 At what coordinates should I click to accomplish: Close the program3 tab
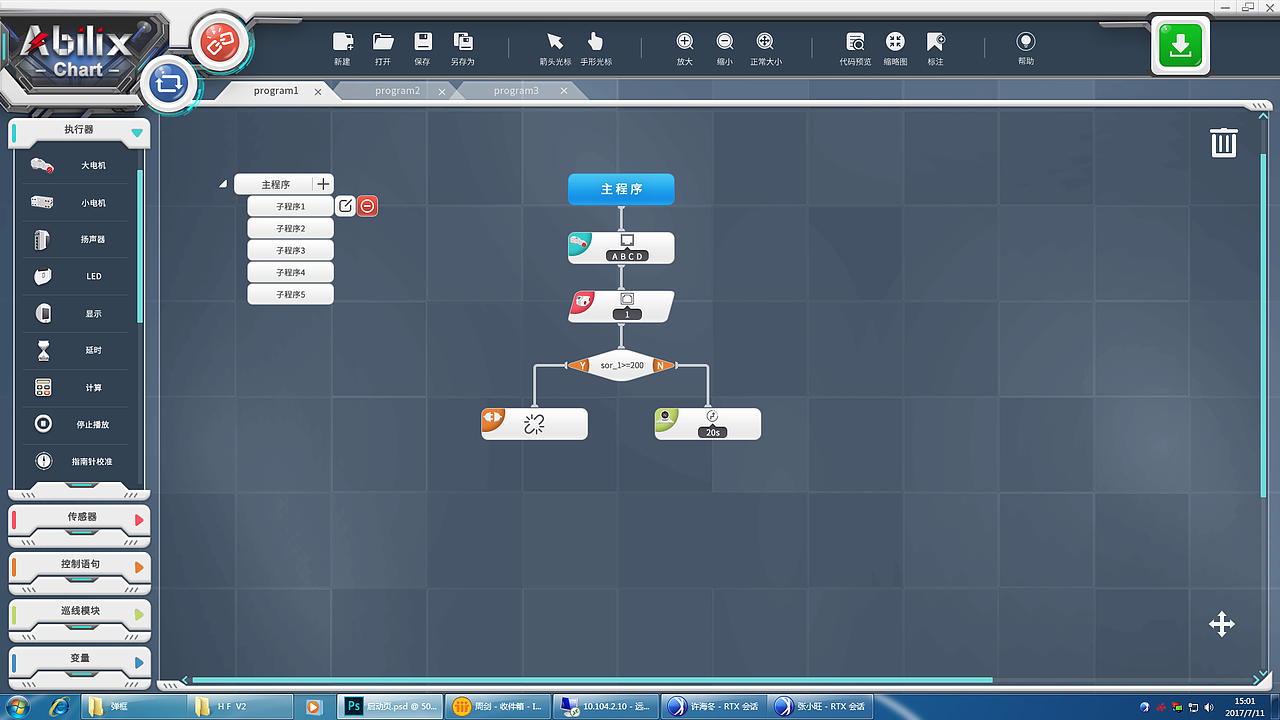click(x=564, y=91)
